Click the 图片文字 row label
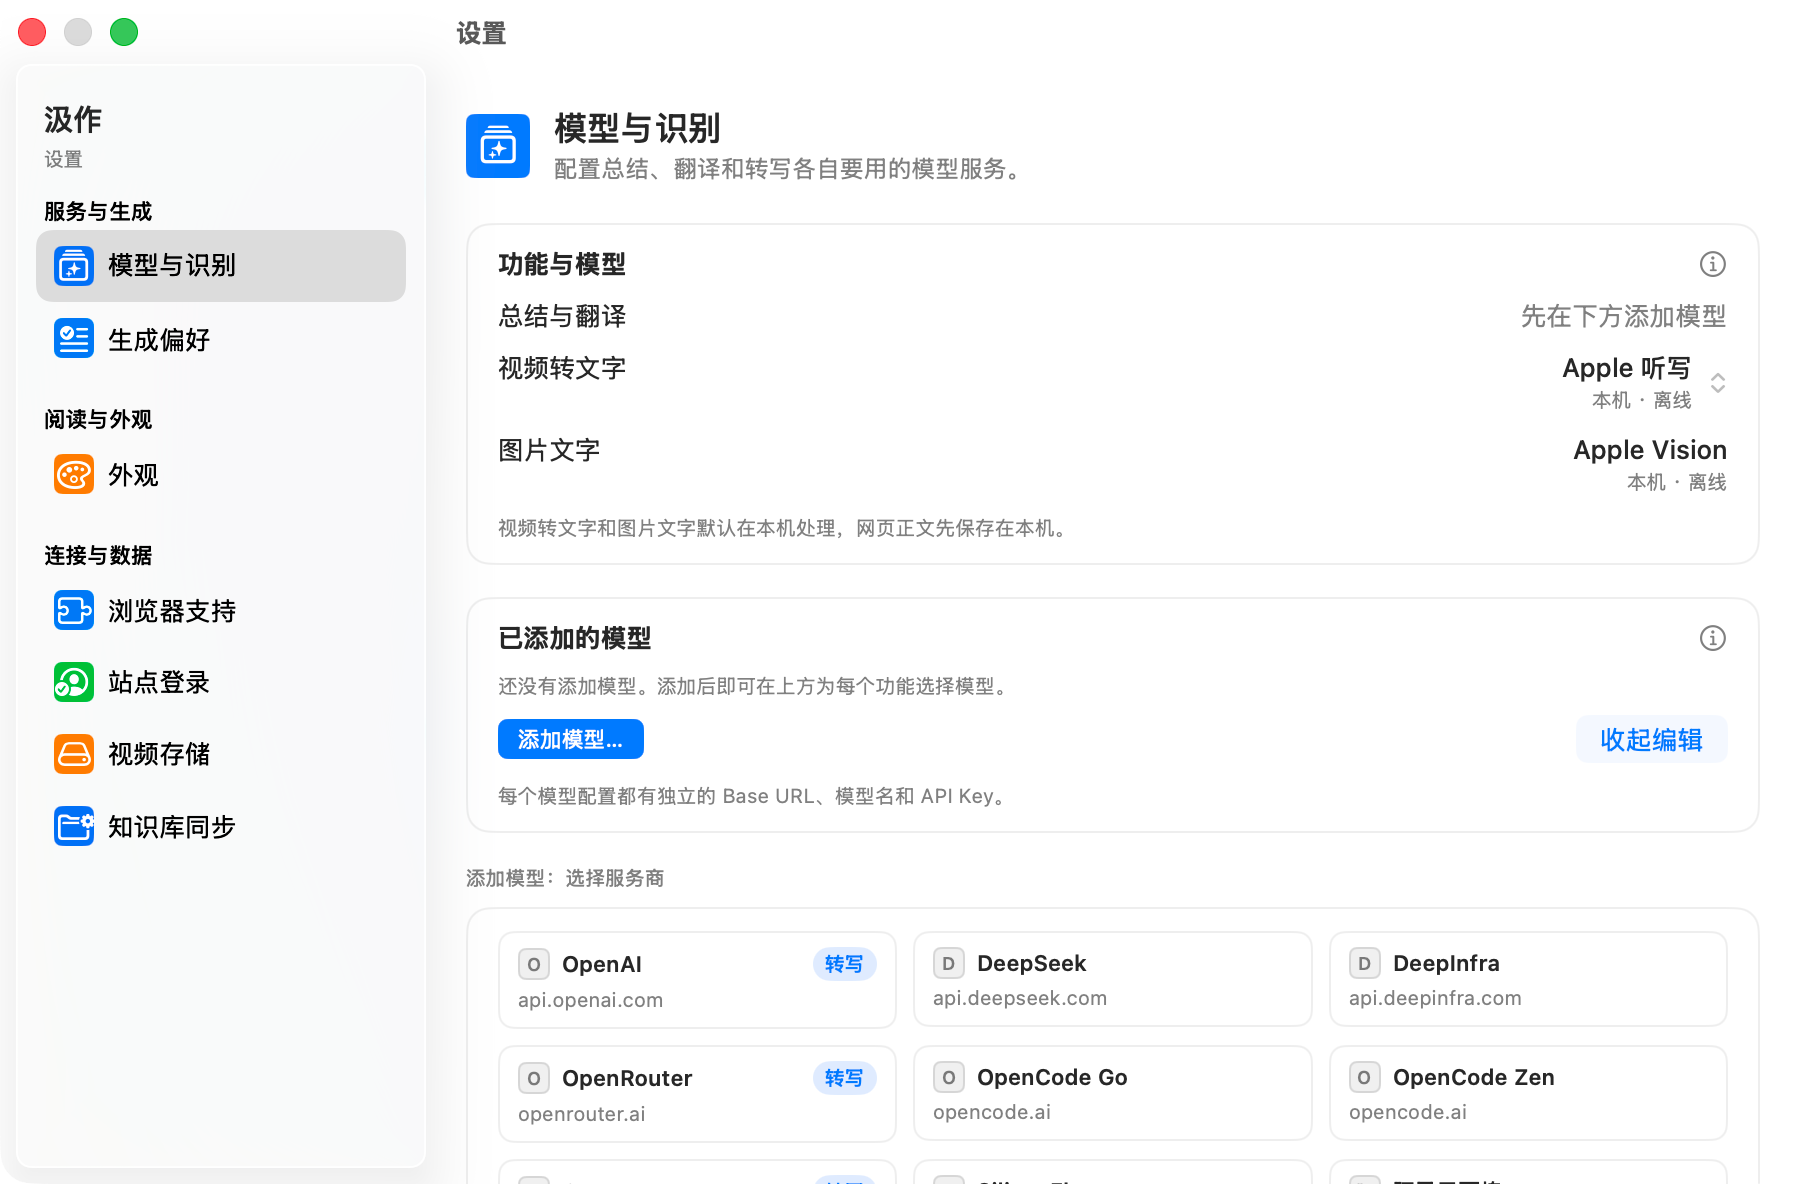Image resolution: width=1800 pixels, height=1184 pixels. (x=549, y=450)
